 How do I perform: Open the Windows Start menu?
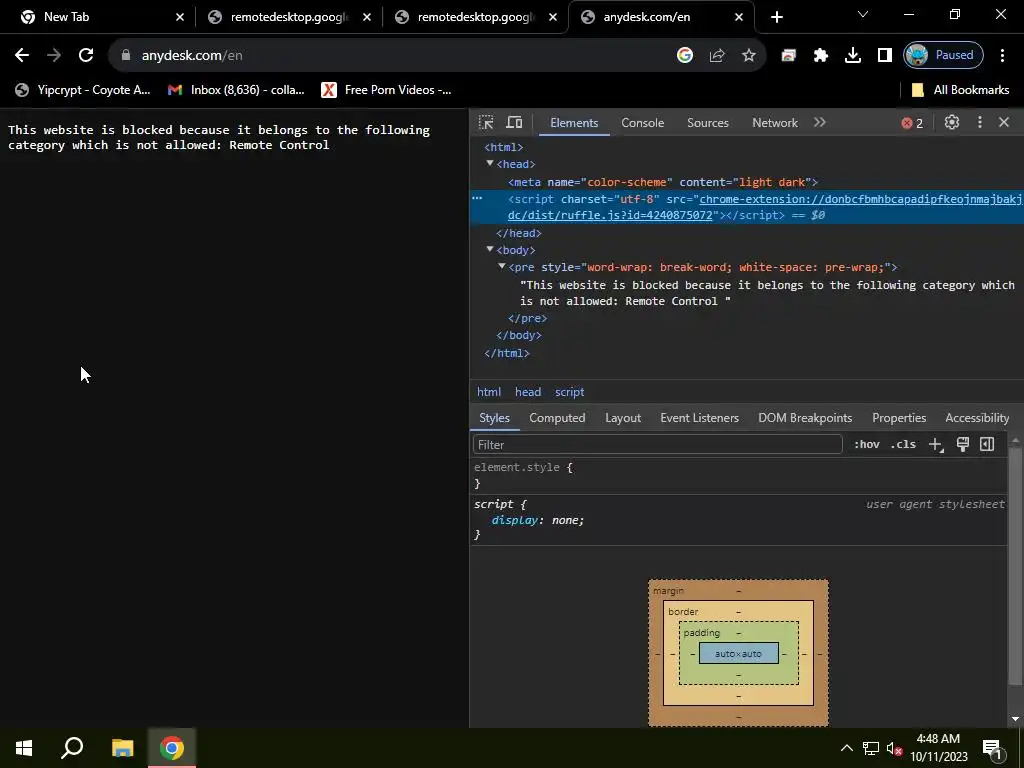tap(24, 748)
